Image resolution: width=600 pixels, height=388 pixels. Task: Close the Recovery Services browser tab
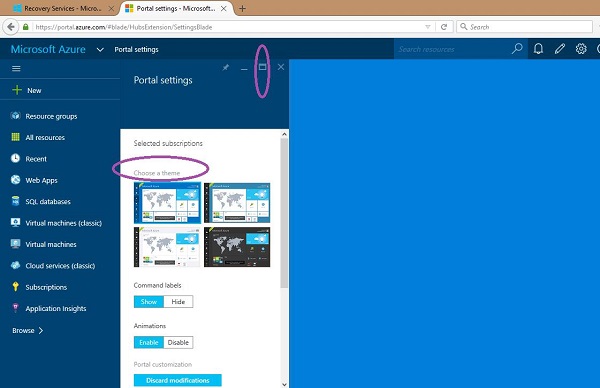[111, 8]
